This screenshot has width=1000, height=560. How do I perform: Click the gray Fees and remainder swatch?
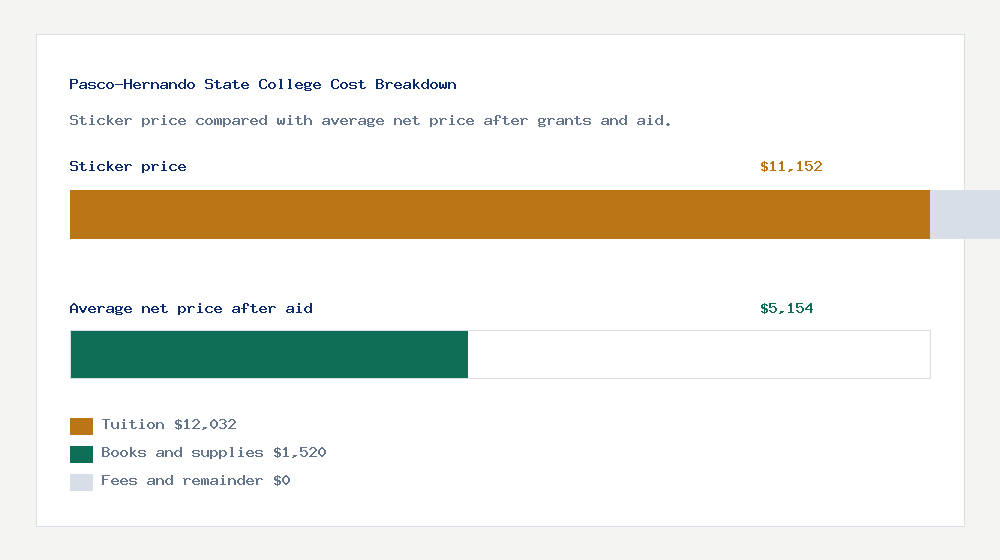tap(81, 482)
